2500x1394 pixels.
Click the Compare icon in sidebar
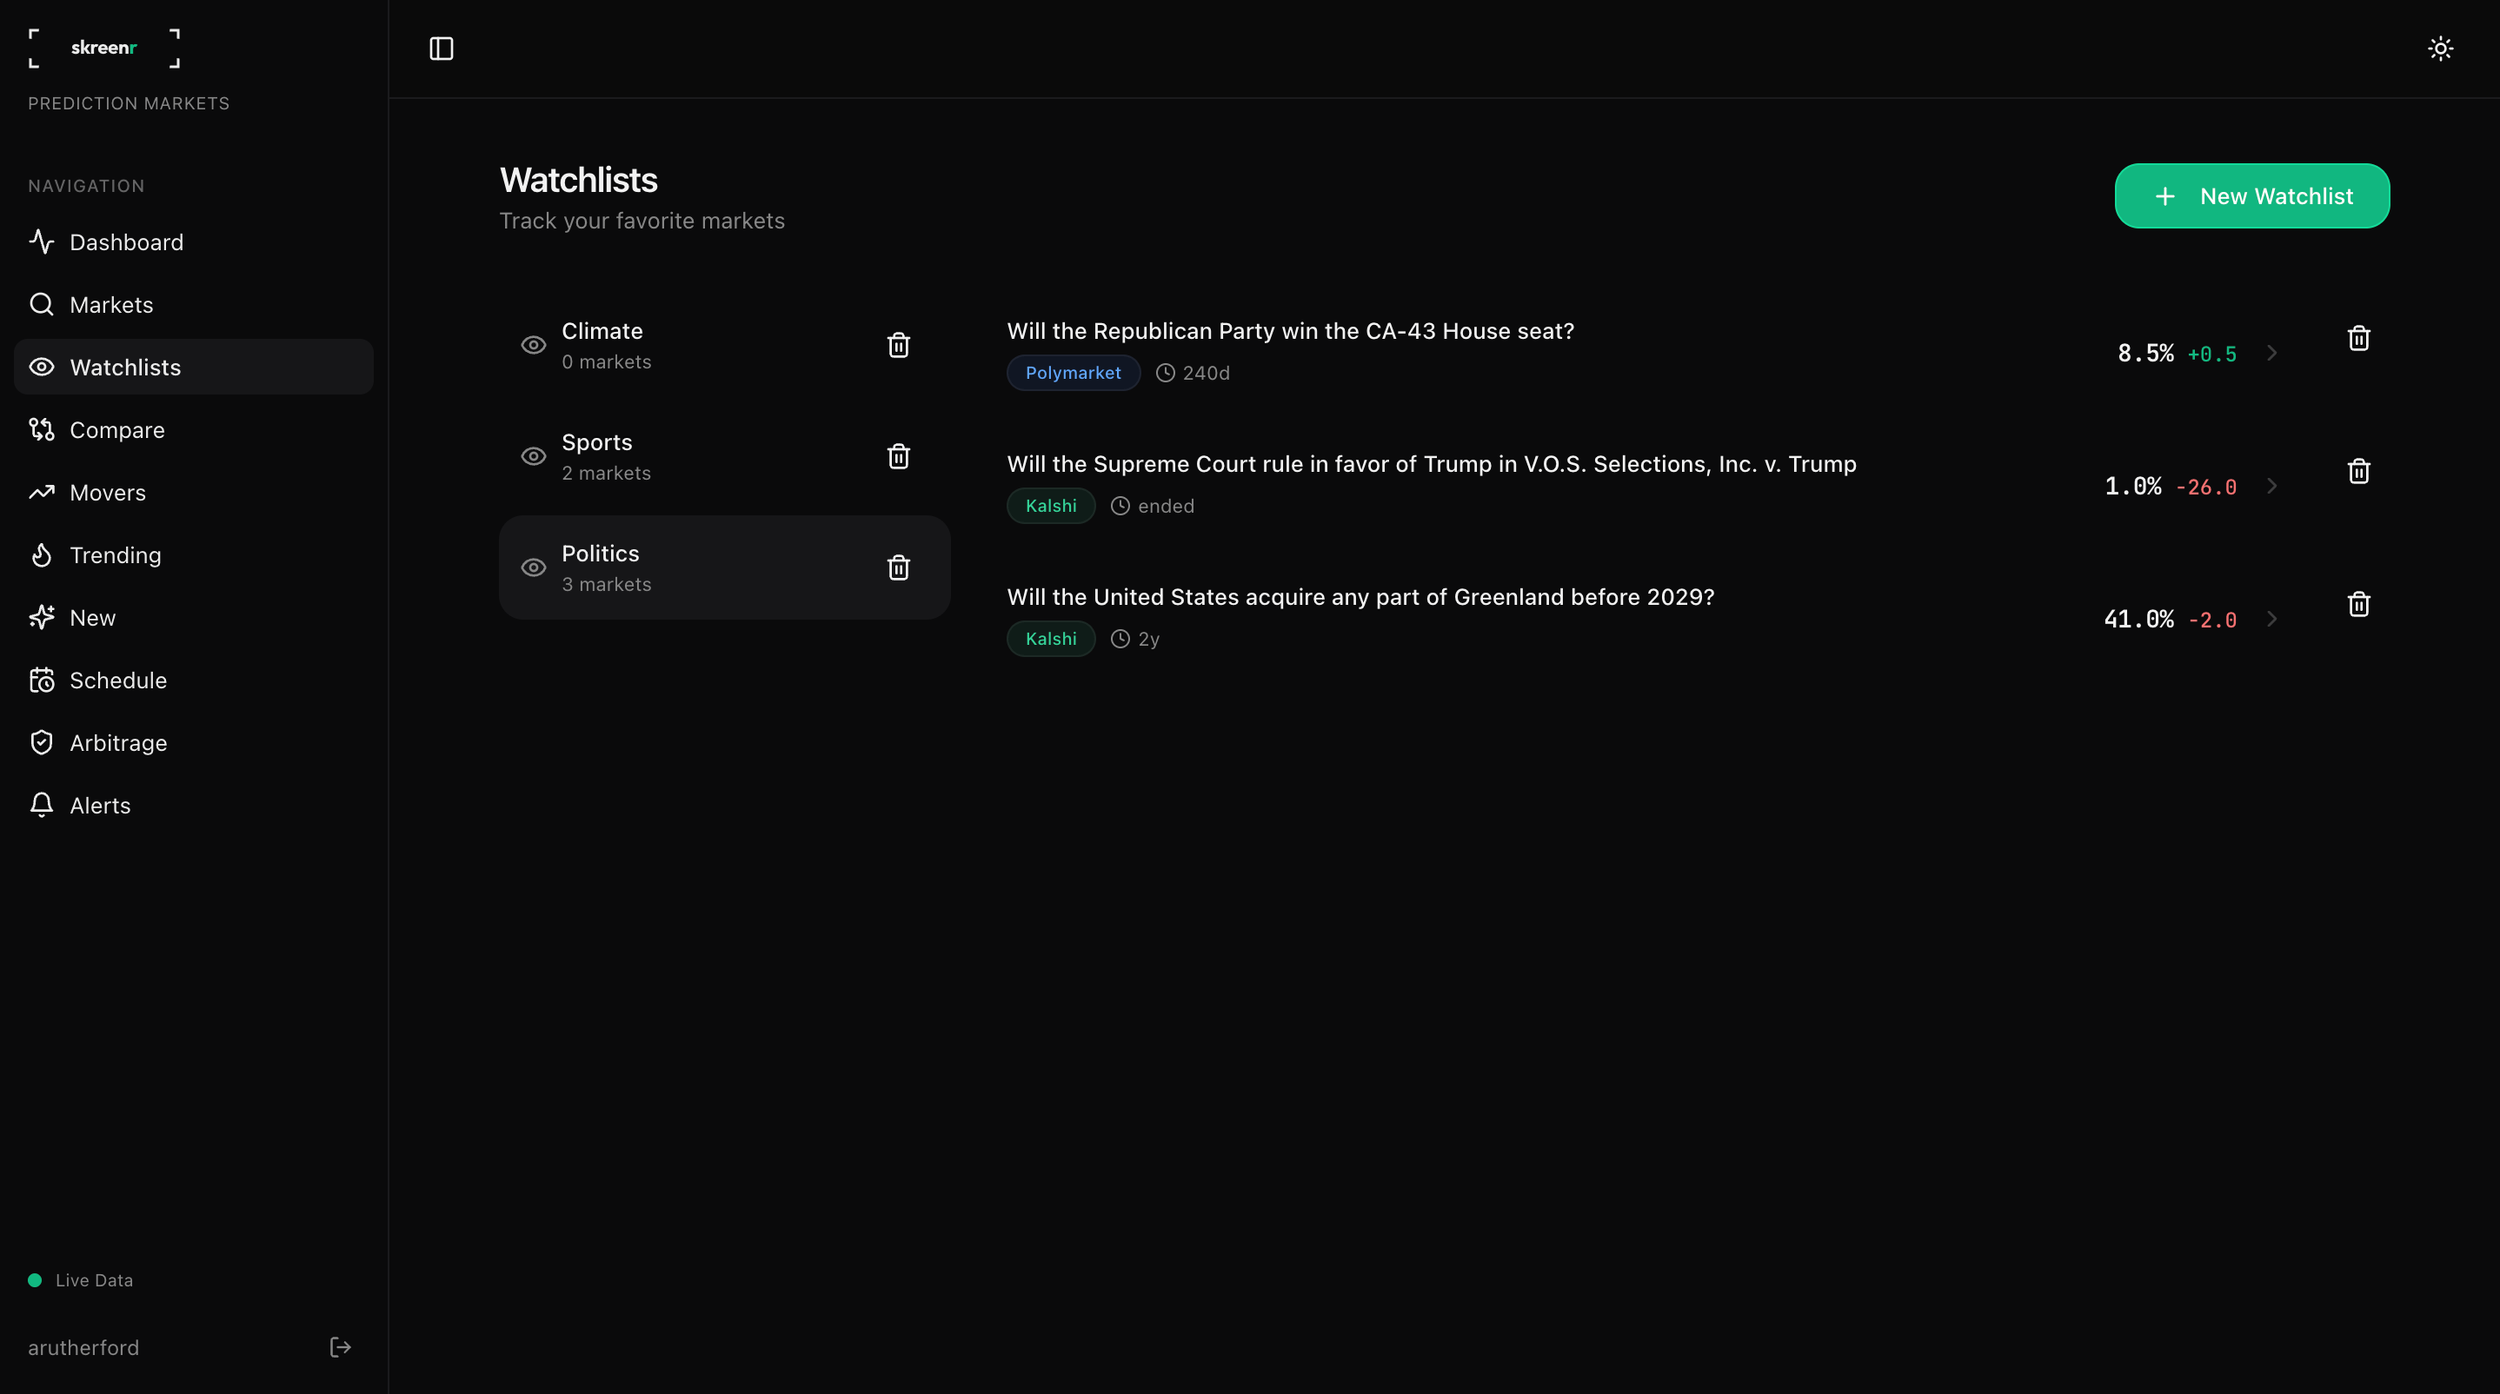tap(41, 429)
